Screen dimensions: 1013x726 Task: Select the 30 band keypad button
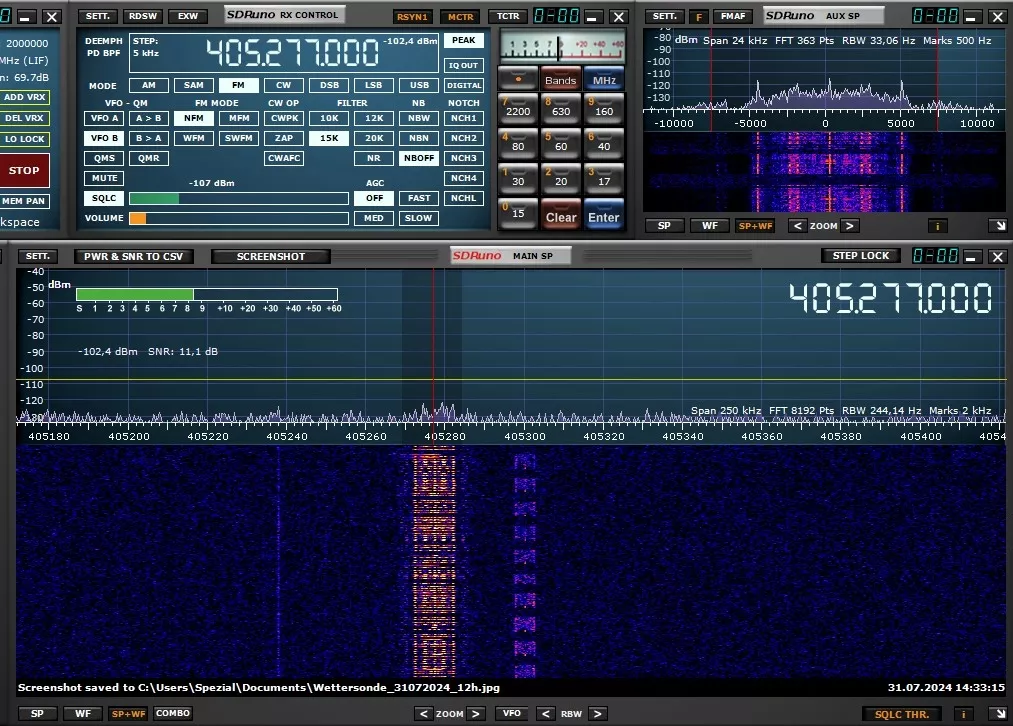coord(517,180)
